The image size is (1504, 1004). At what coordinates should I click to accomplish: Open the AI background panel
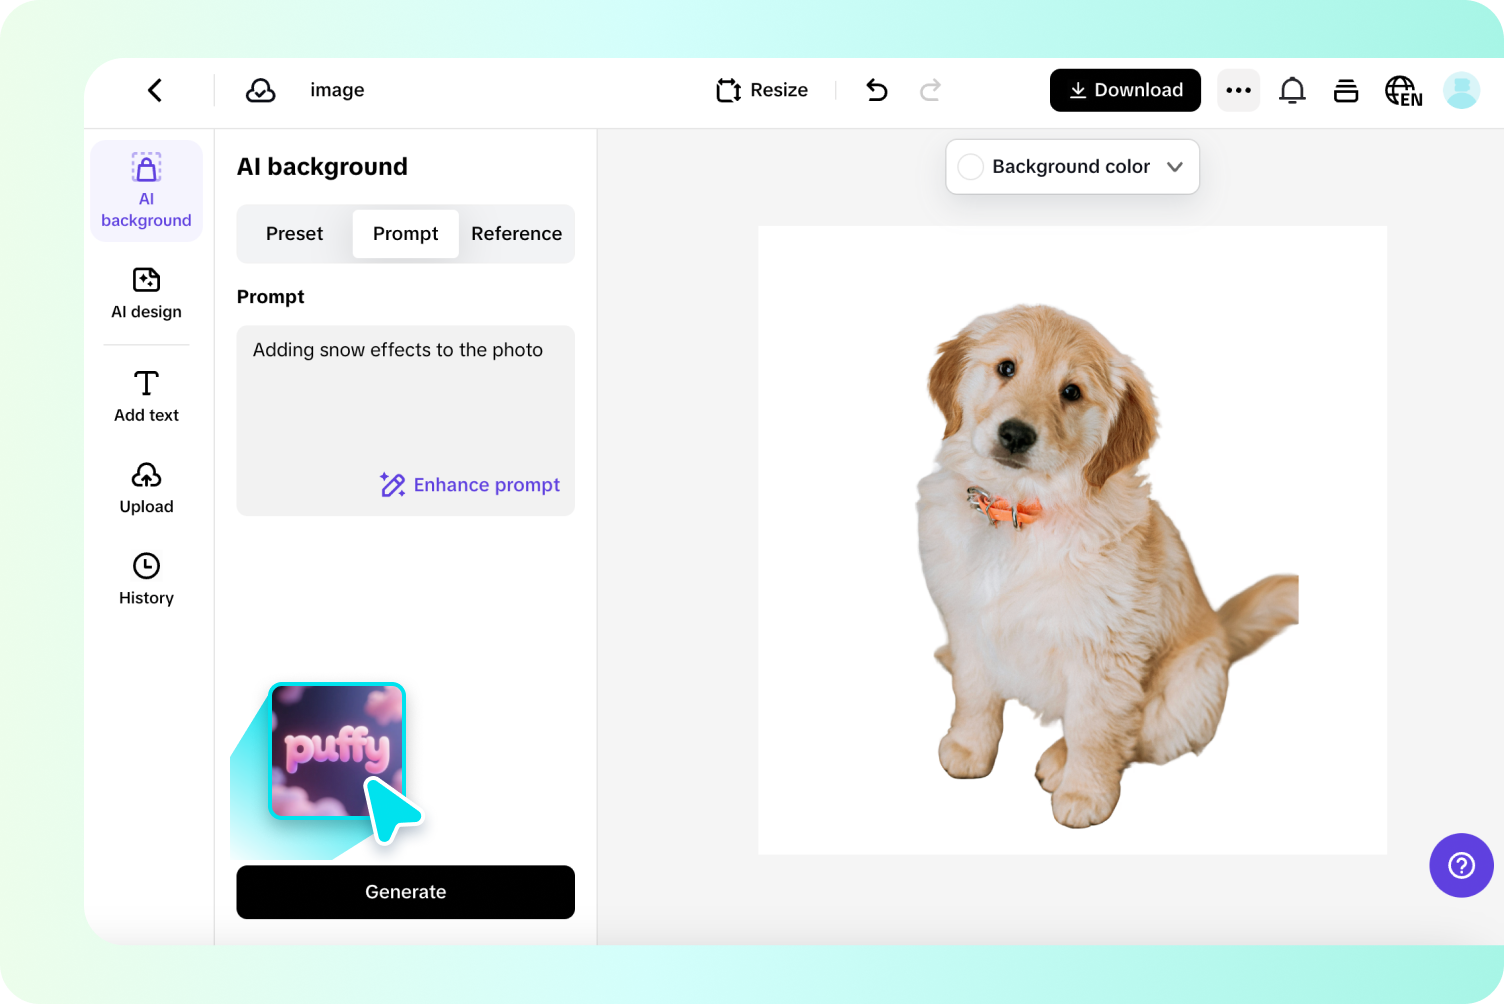point(146,190)
